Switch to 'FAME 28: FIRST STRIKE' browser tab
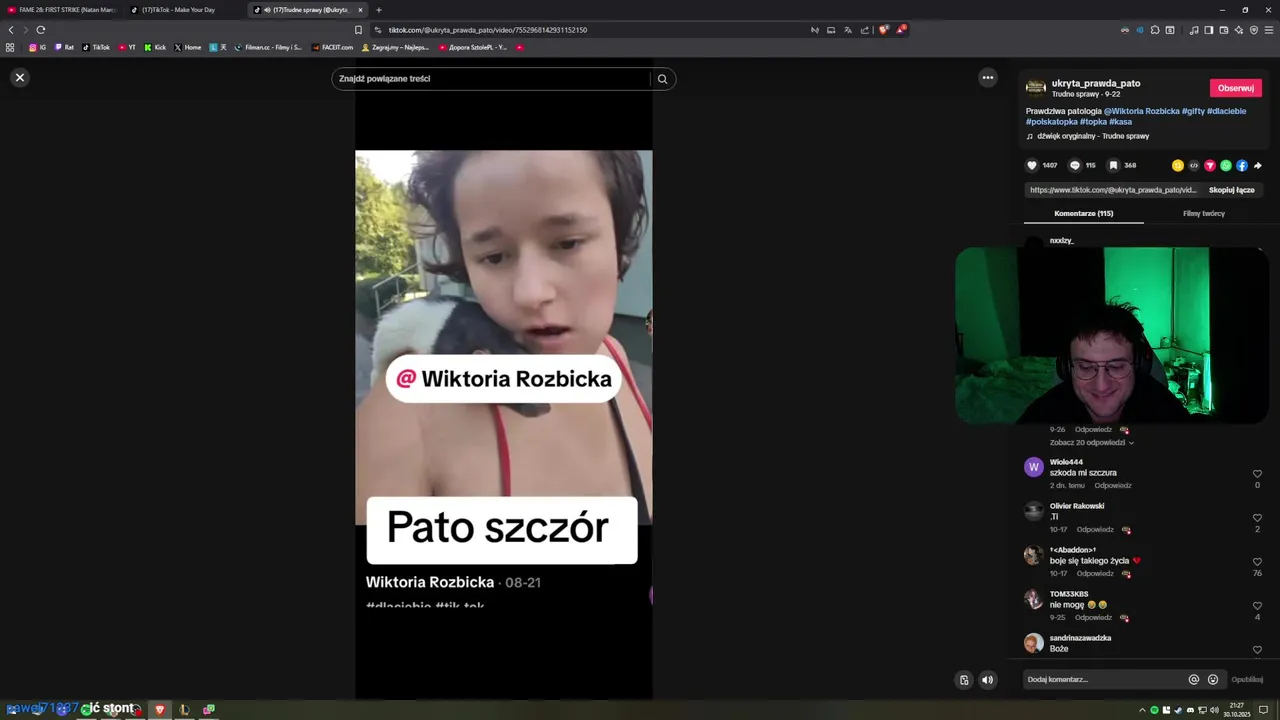 click(x=61, y=10)
